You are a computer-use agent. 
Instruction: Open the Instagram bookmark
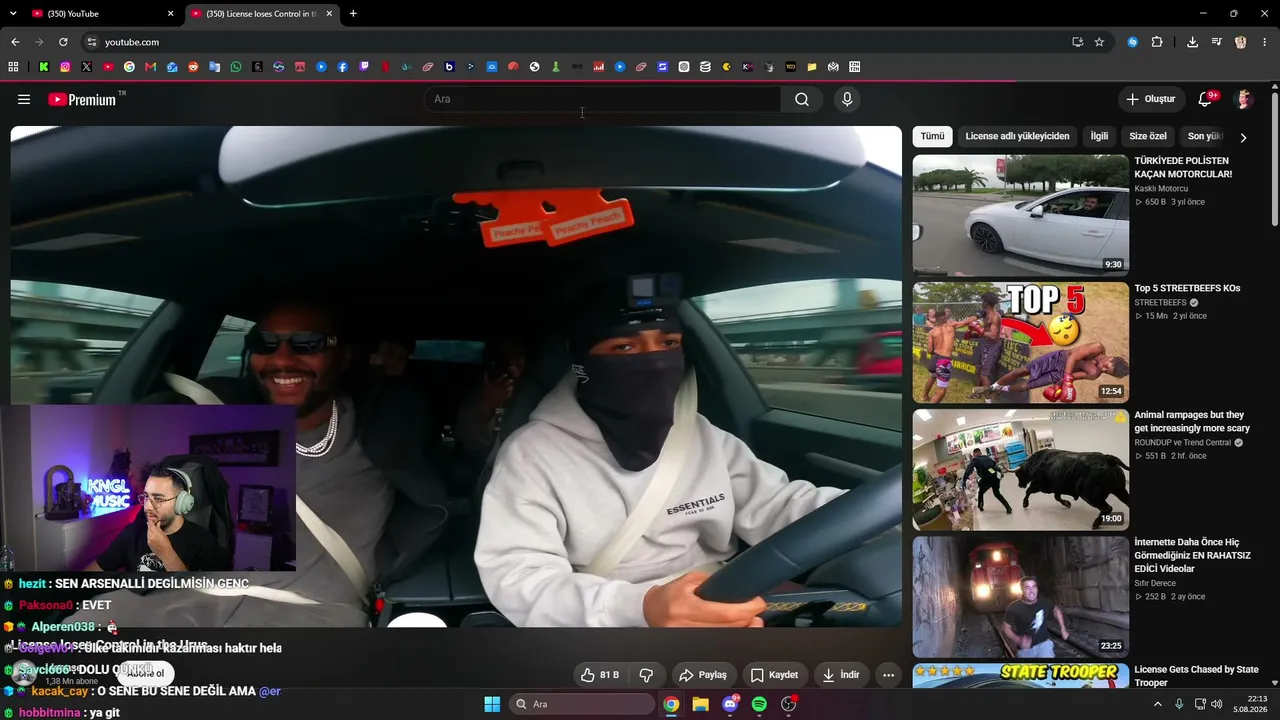click(65, 67)
